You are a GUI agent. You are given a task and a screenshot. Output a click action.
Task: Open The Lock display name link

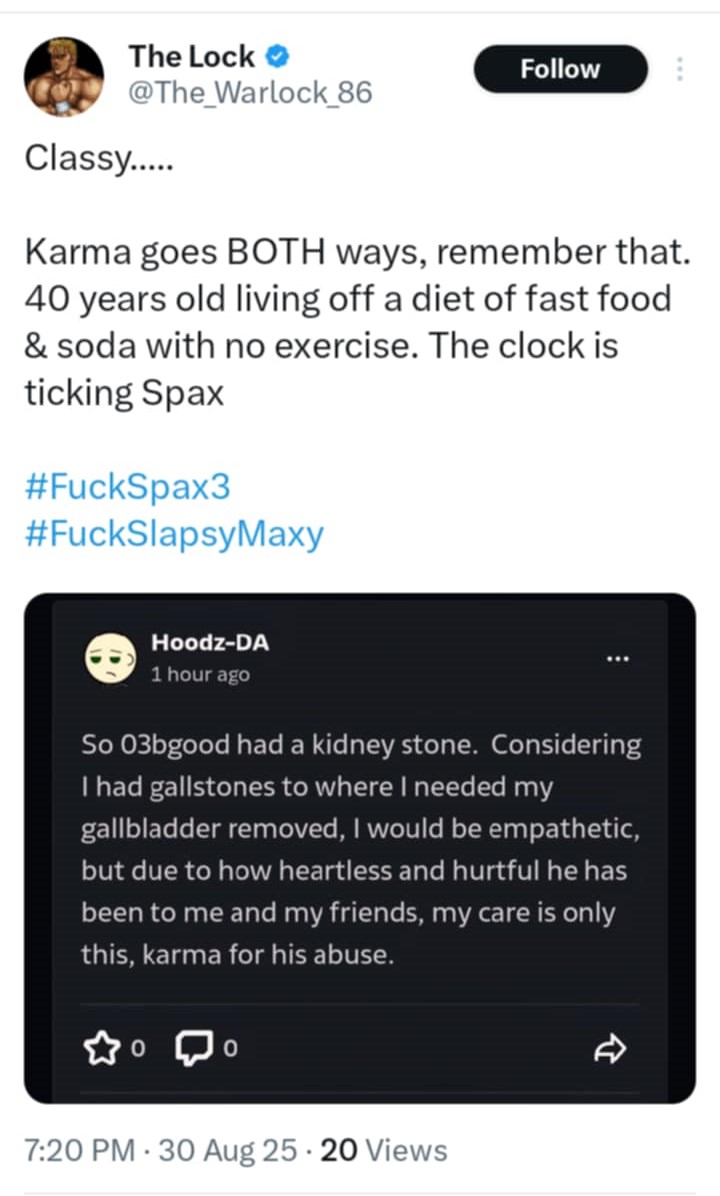tap(191, 57)
